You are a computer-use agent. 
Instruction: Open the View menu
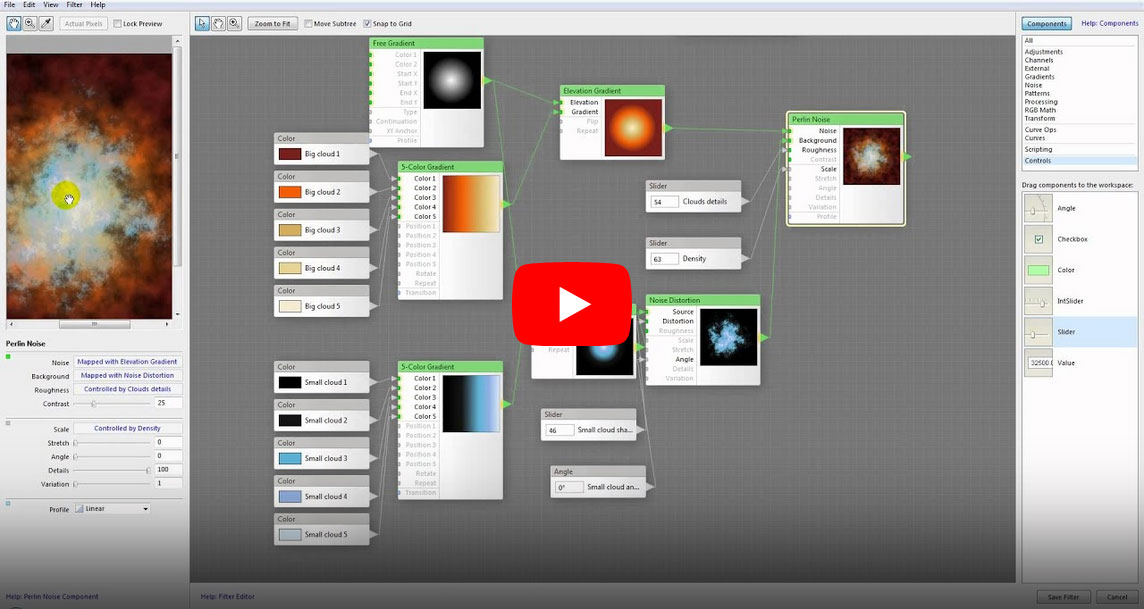coord(50,5)
